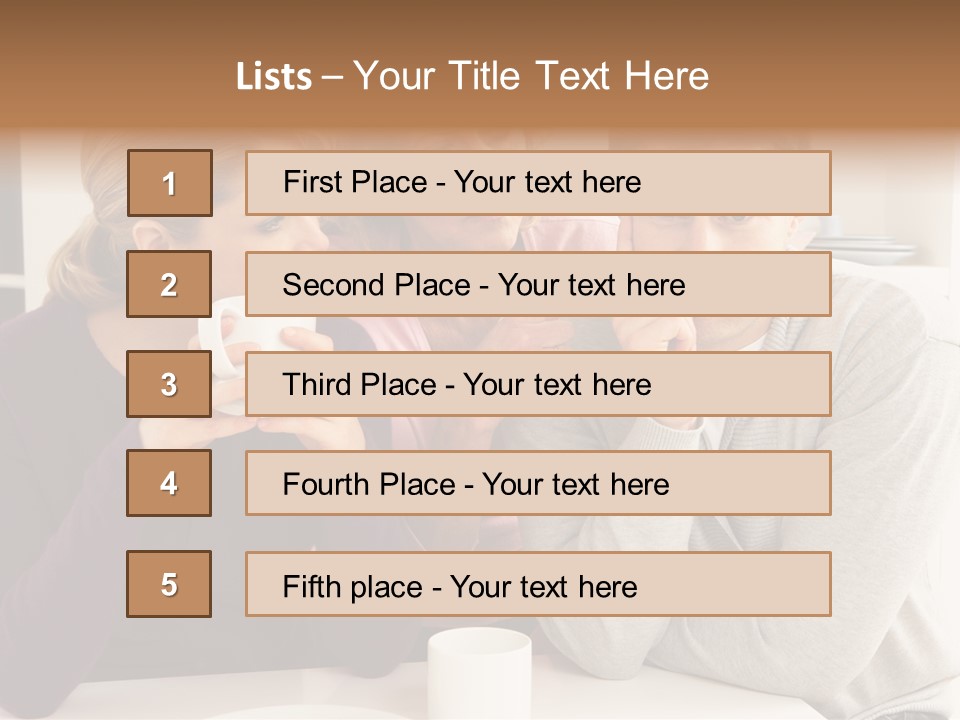Select the number 2 box
Screen dimensions: 960x720
click(170, 284)
